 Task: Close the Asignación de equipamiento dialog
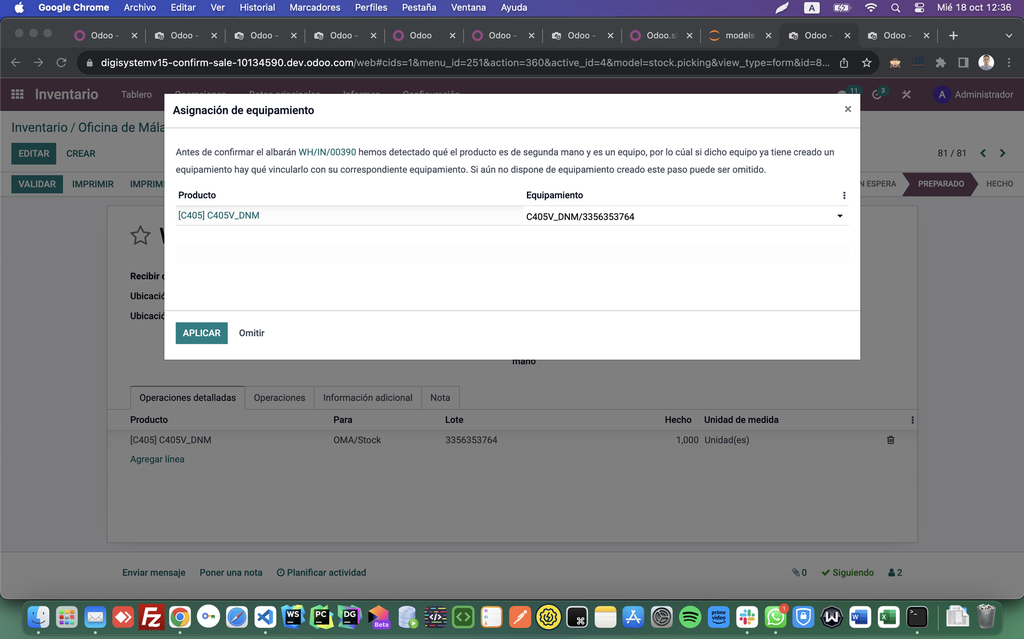point(848,109)
